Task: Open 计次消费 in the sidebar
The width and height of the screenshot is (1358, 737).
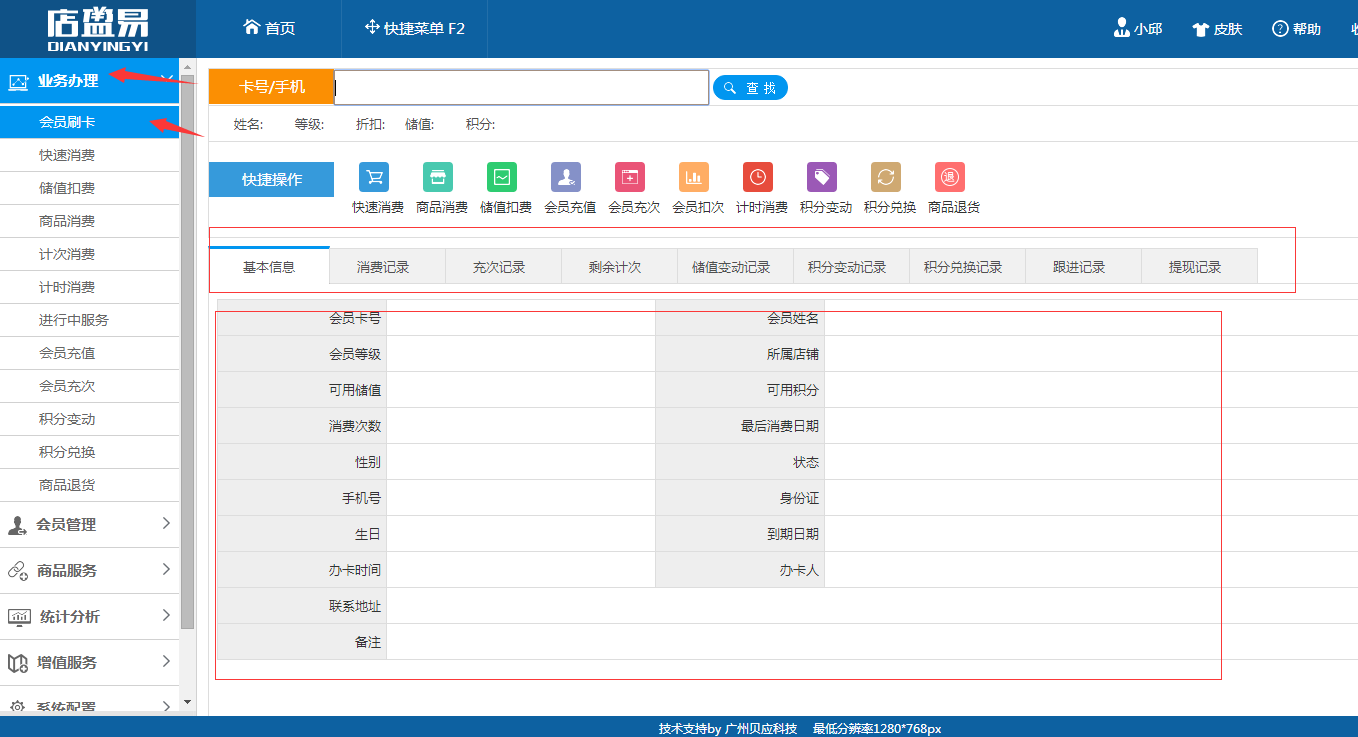Action: coord(89,254)
